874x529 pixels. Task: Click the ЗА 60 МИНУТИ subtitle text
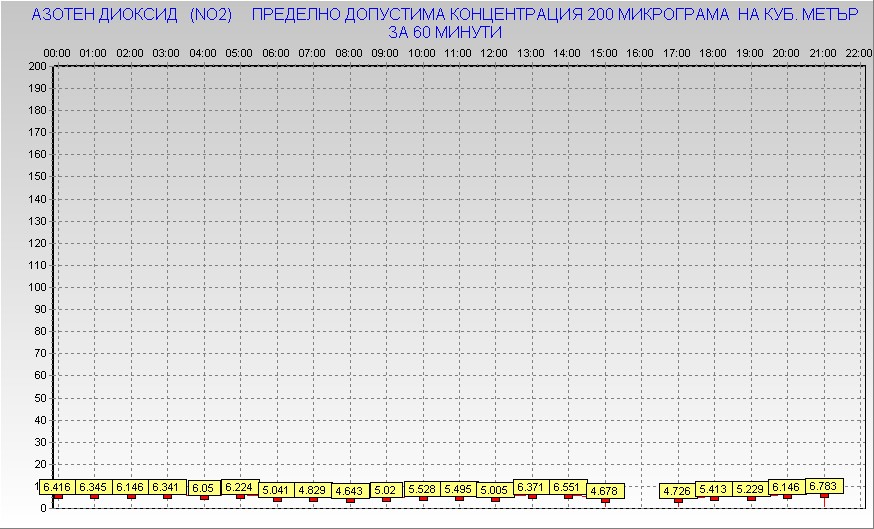pyautogui.click(x=445, y=32)
